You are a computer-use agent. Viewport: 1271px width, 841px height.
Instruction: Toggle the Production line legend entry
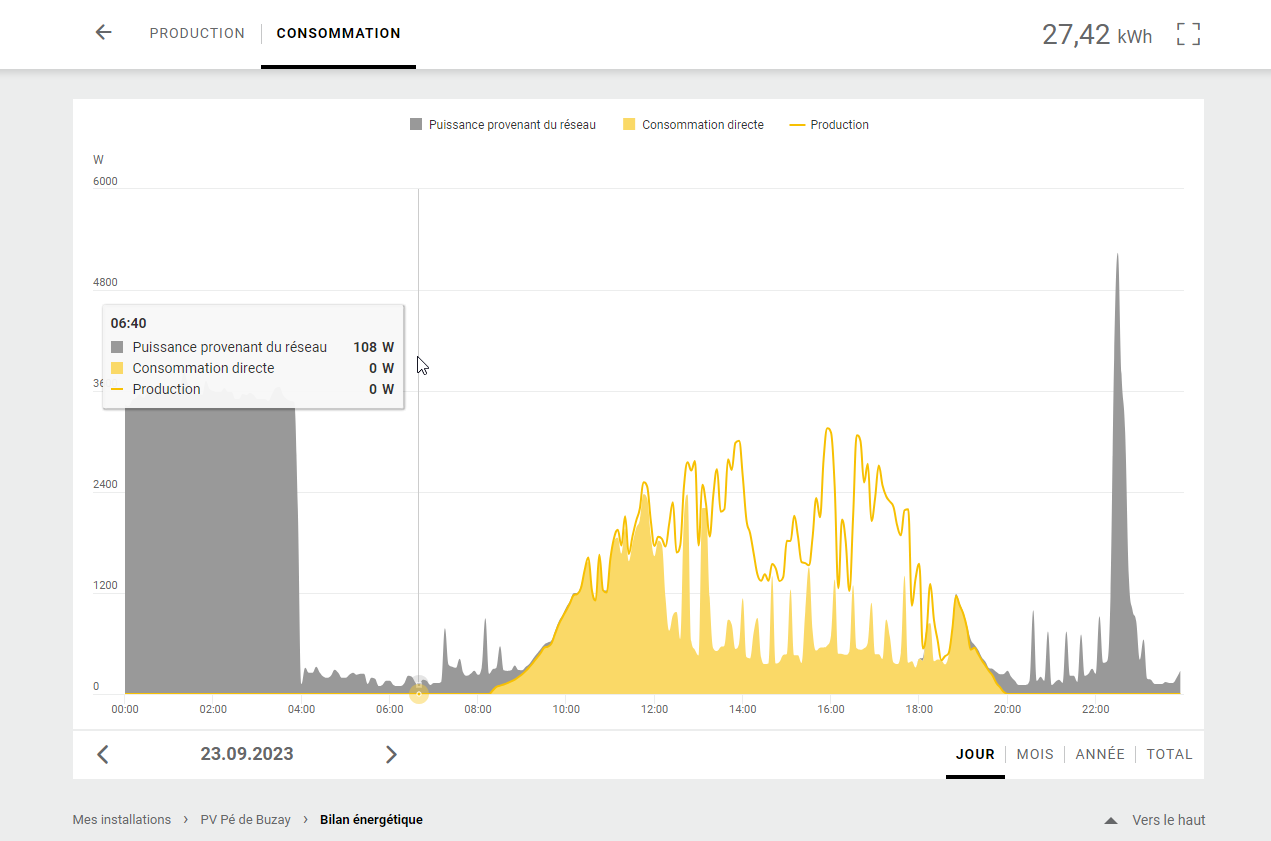pyautogui.click(x=829, y=125)
